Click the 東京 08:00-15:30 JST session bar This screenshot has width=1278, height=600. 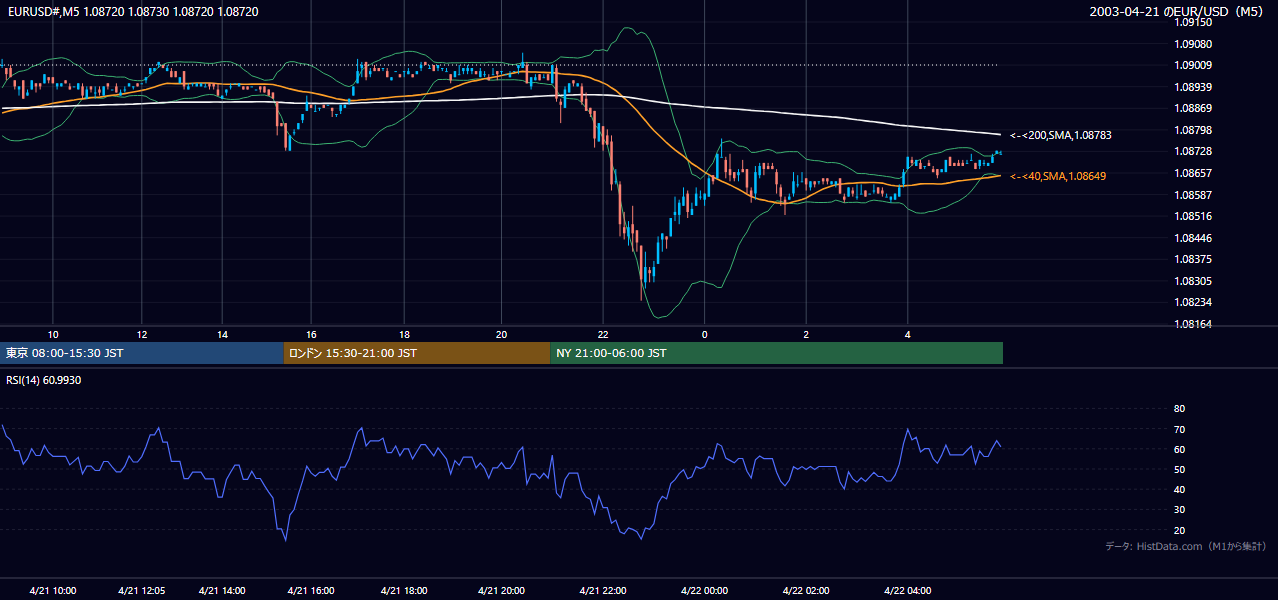(142, 353)
